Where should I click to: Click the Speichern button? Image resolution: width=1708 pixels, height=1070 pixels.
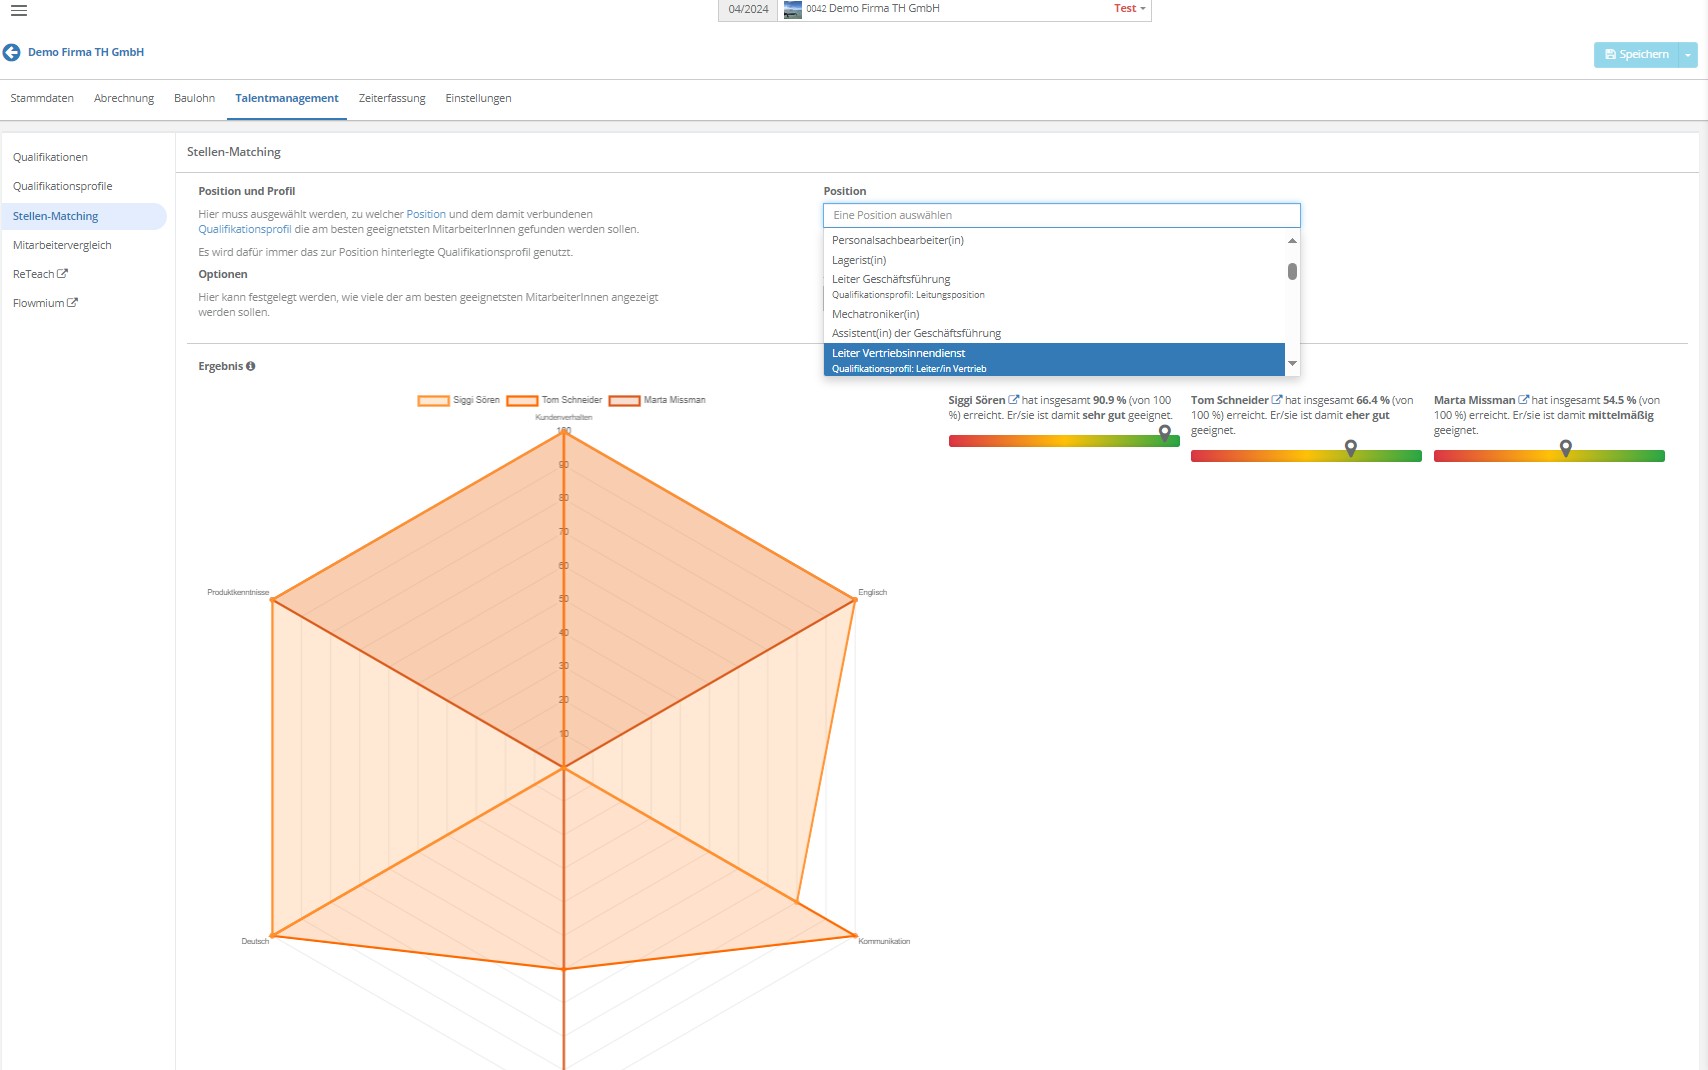(x=1636, y=55)
